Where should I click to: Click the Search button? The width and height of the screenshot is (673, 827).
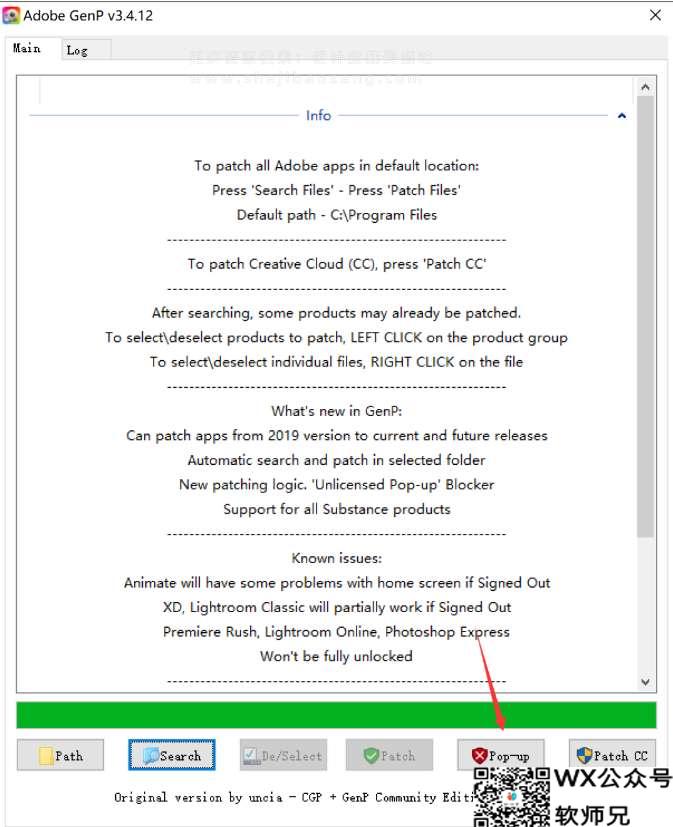point(172,755)
